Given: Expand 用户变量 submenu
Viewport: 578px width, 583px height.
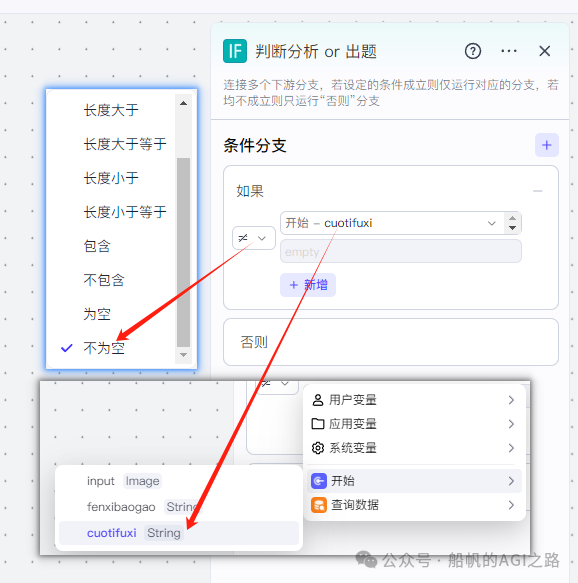Looking at the screenshot, I should [x=414, y=400].
